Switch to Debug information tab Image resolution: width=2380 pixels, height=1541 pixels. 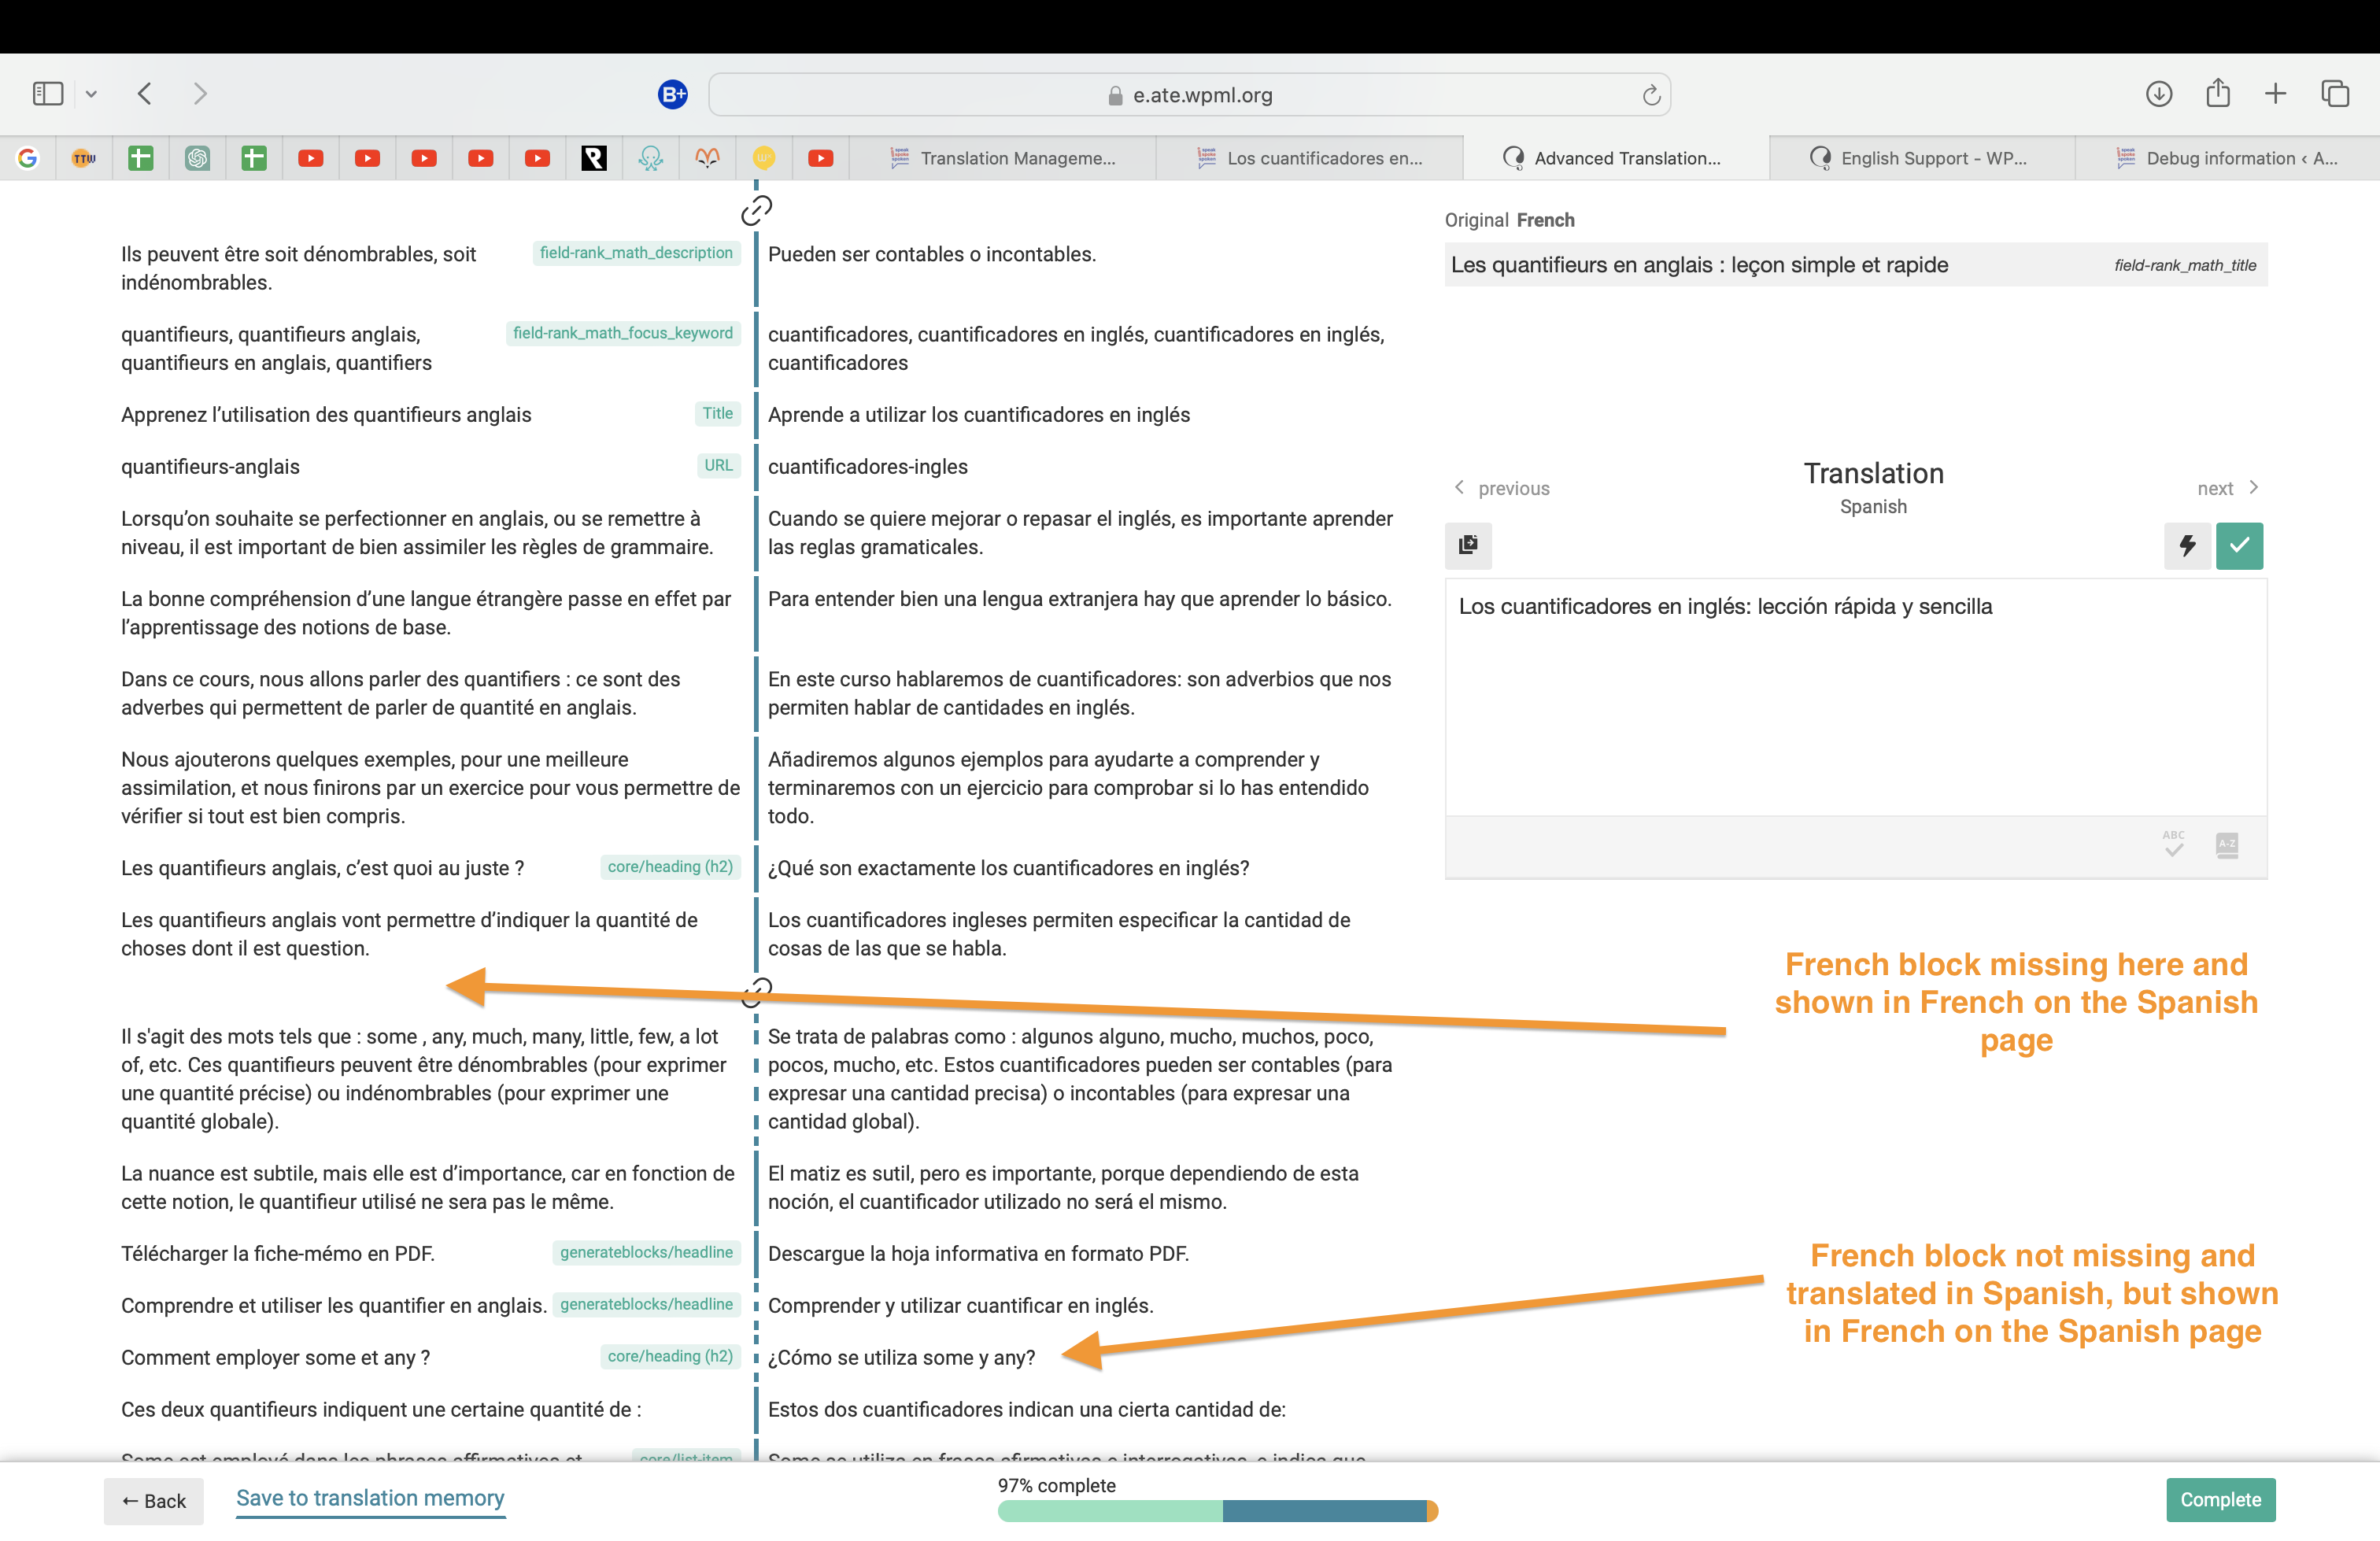pos(2227,158)
